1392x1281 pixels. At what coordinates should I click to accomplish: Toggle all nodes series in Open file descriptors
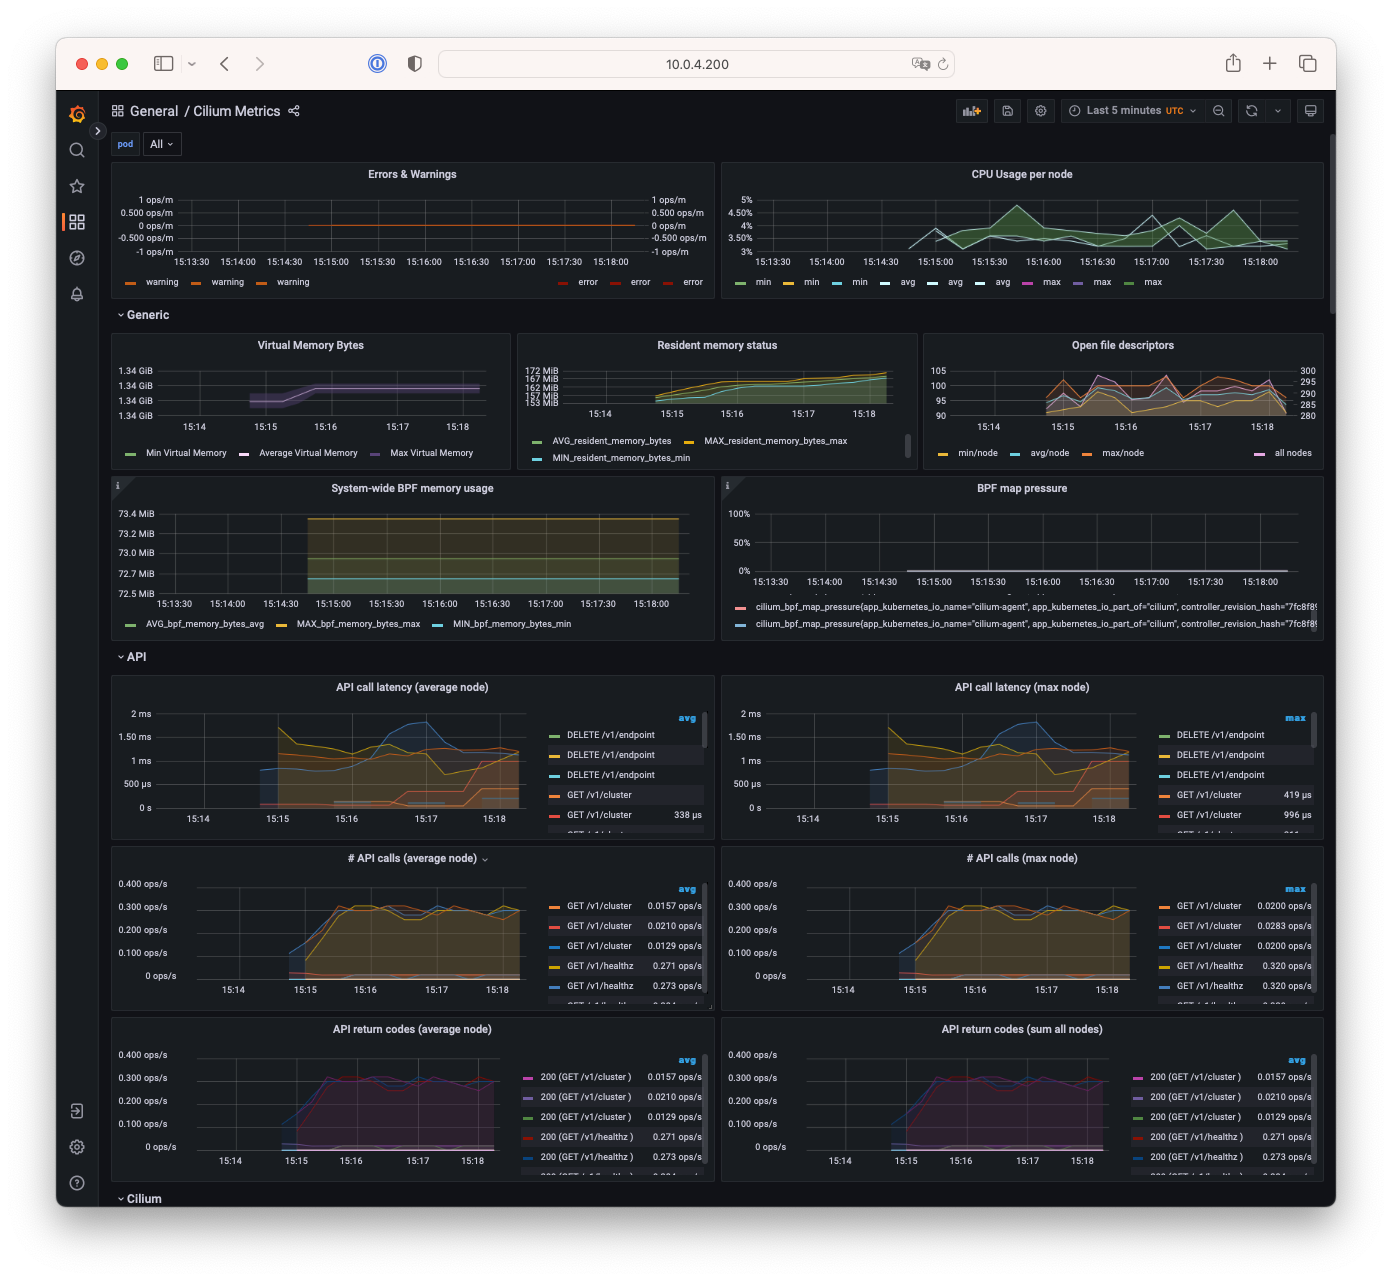[x=1293, y=453]
